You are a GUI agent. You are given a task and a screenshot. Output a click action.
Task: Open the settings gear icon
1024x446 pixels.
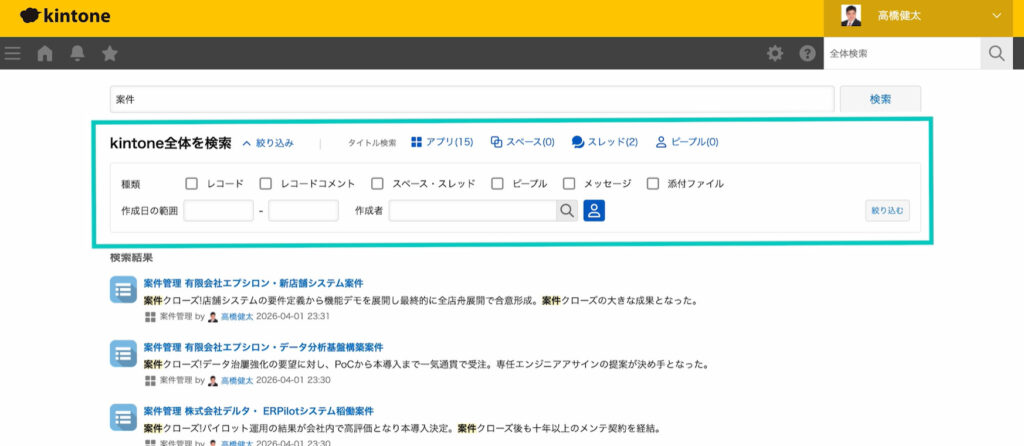(775, 54)
